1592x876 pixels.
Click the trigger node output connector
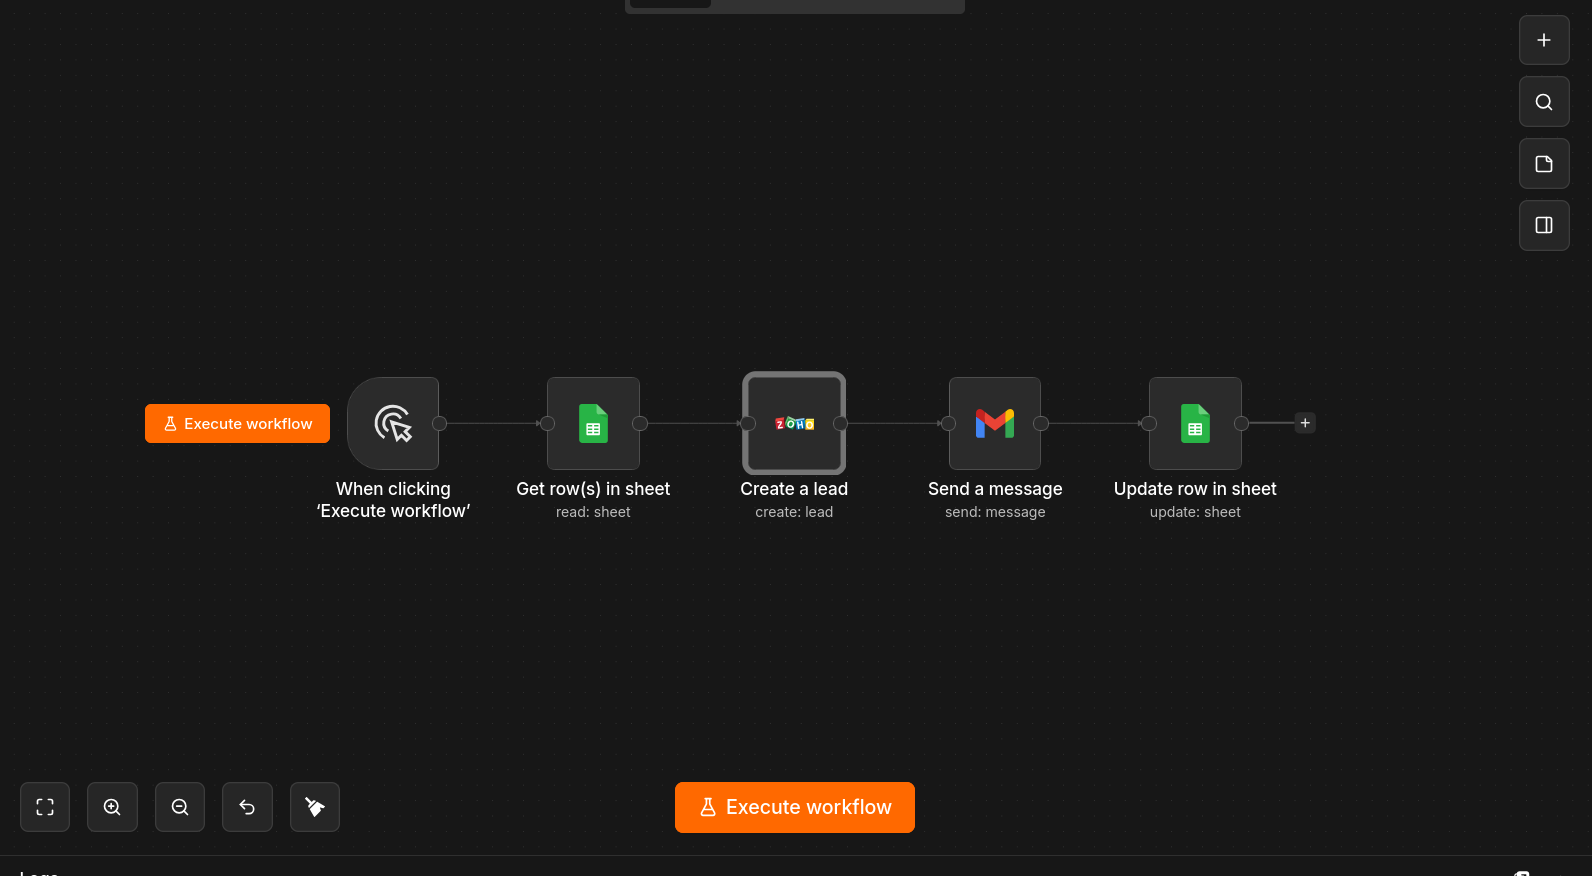click(x=439, y=423)
